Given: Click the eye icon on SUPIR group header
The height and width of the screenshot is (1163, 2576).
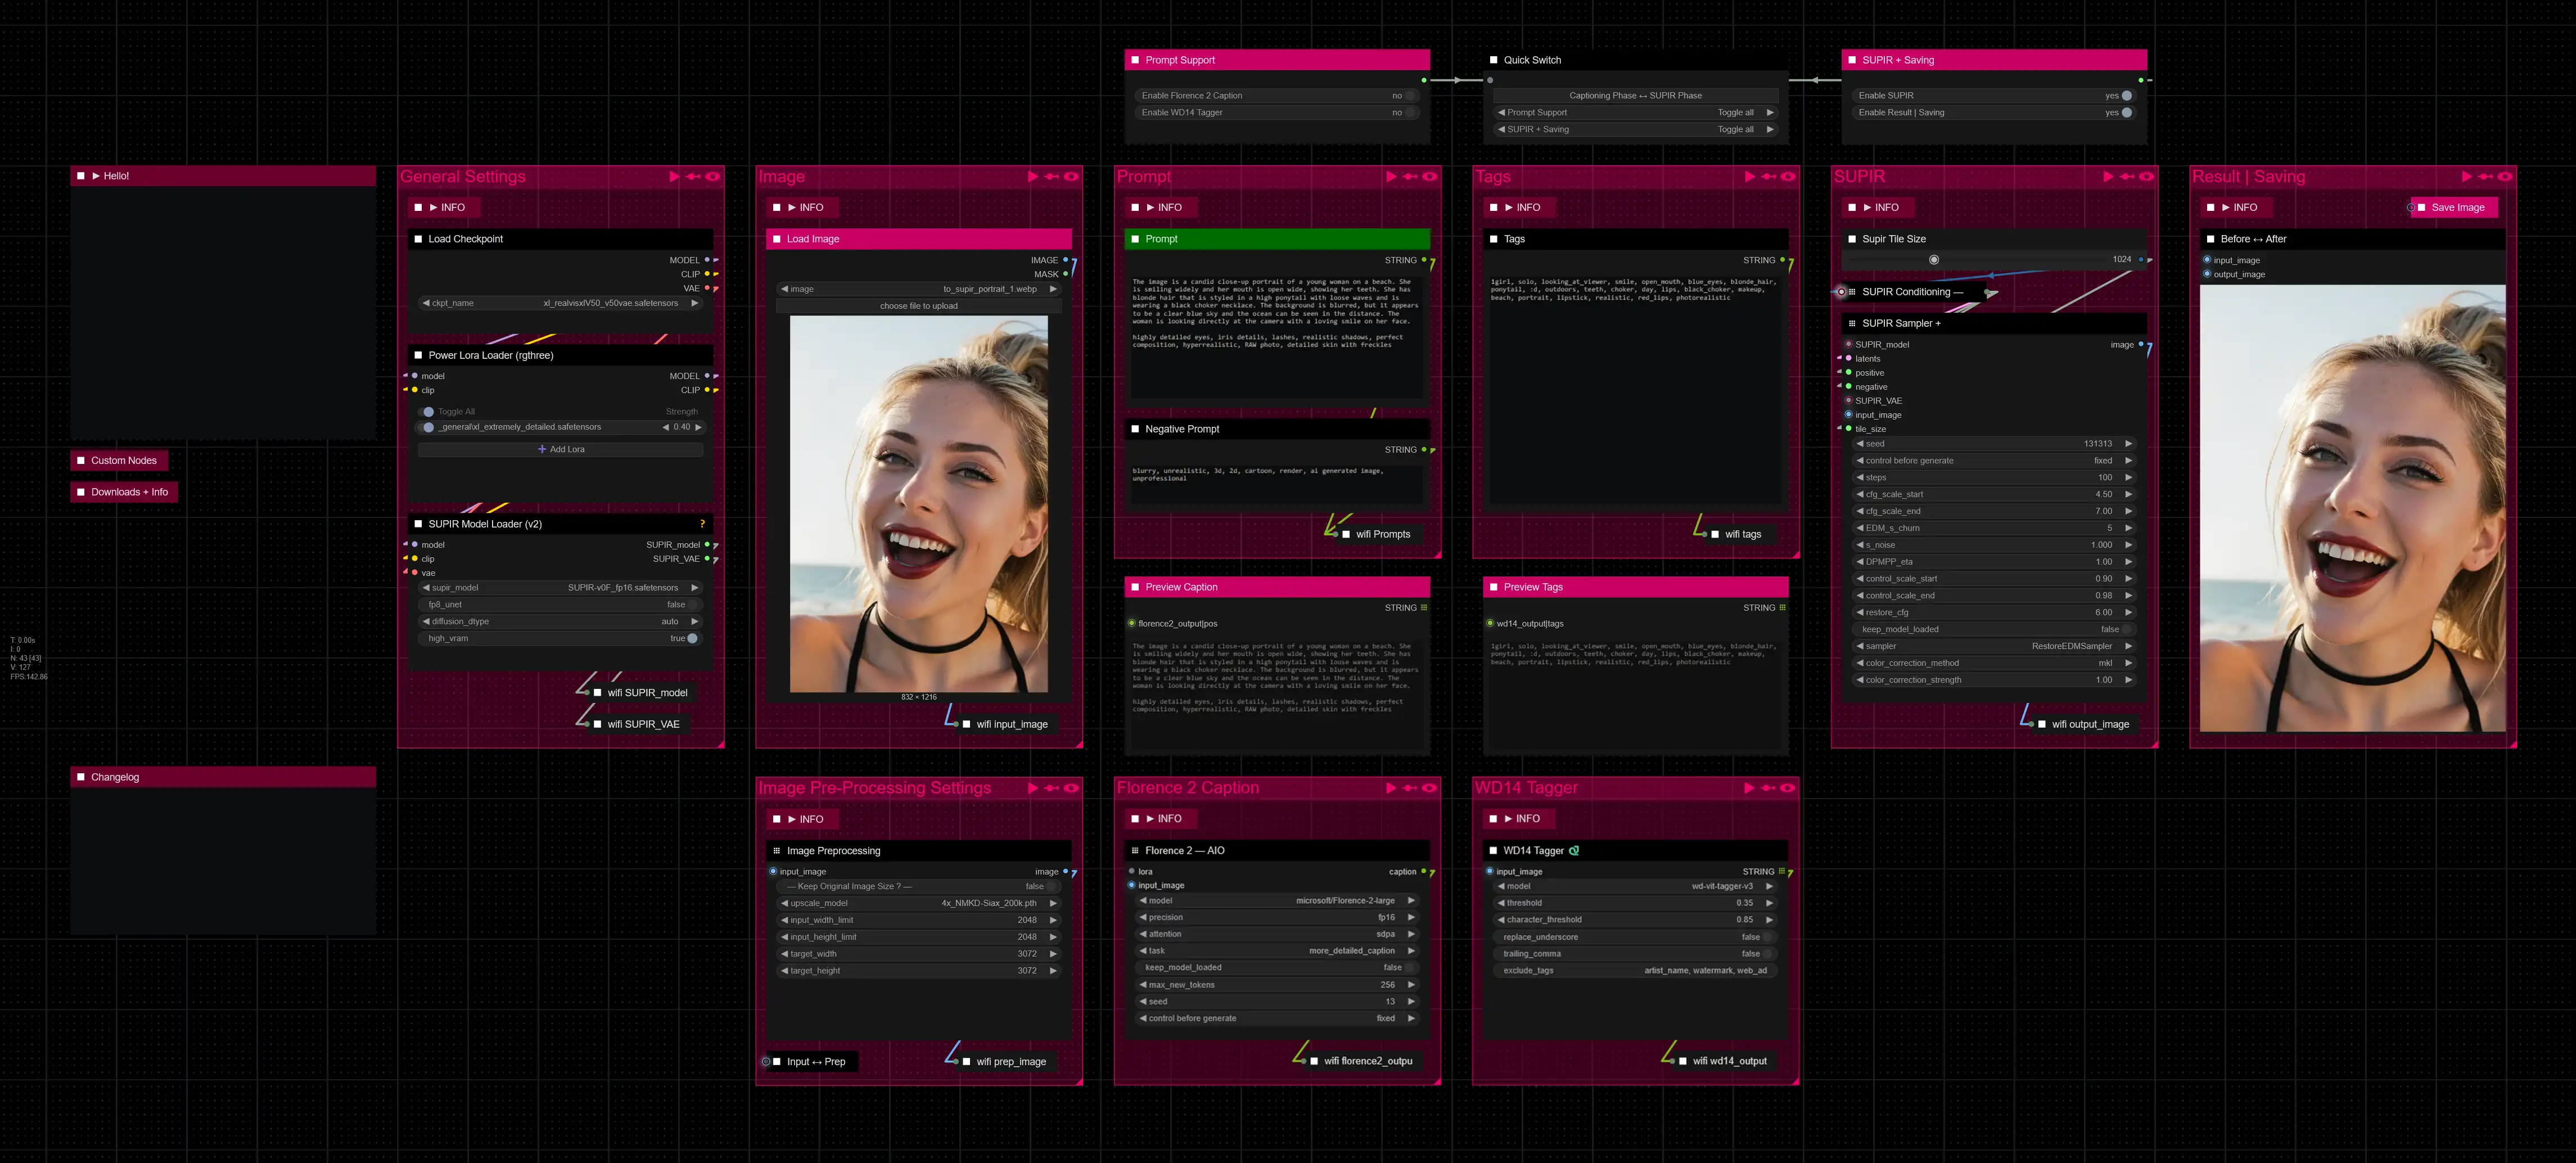Looking at the screenshot, I should 2146,177.
